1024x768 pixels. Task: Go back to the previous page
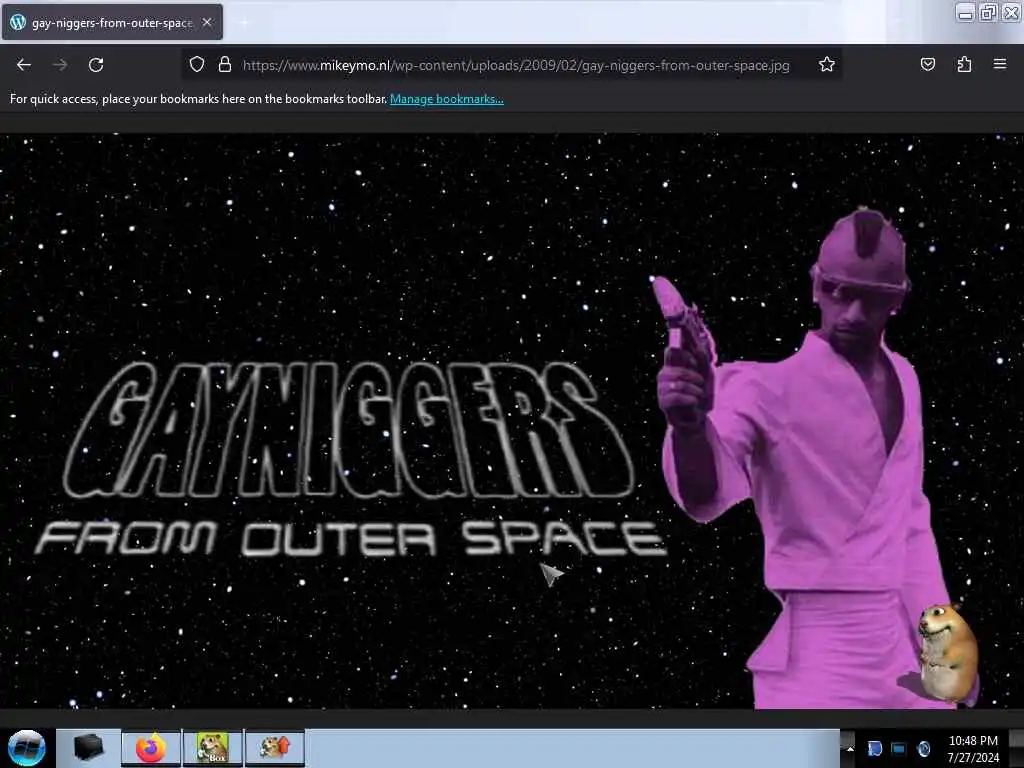point(24,65)
